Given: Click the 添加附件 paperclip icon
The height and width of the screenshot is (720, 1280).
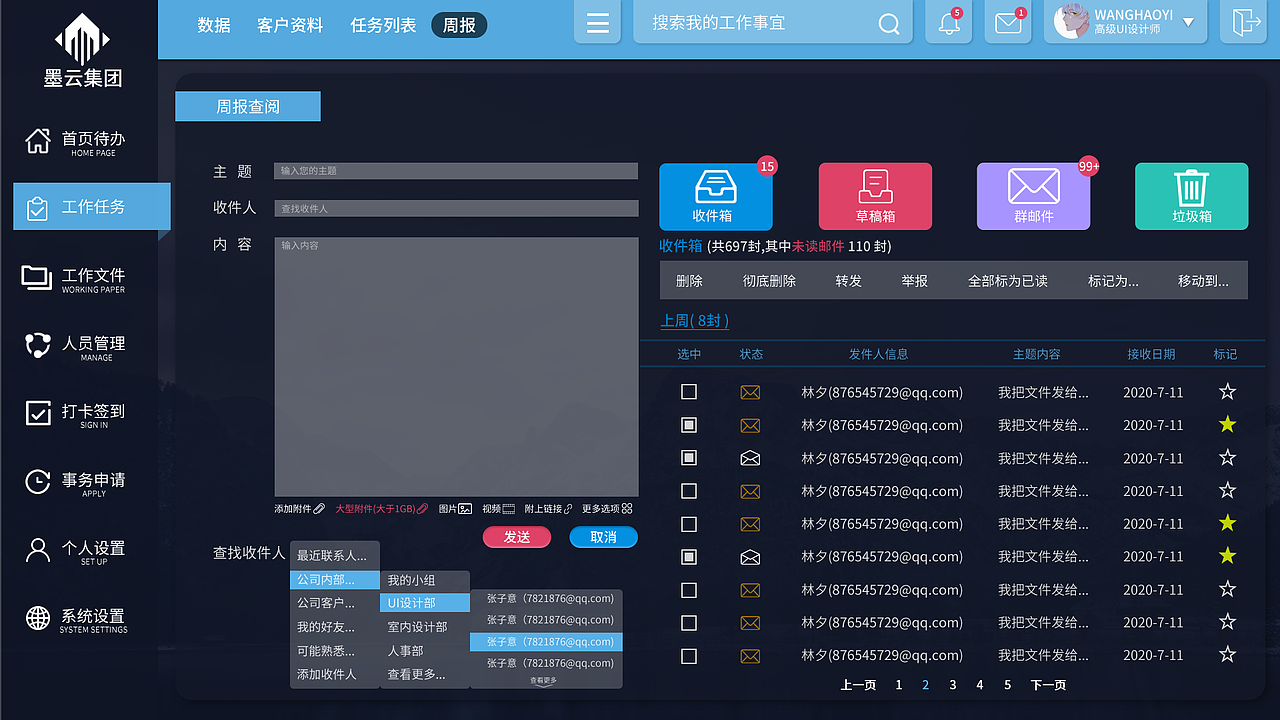Looking at the screenshot, I should click(x=319, y=508).
